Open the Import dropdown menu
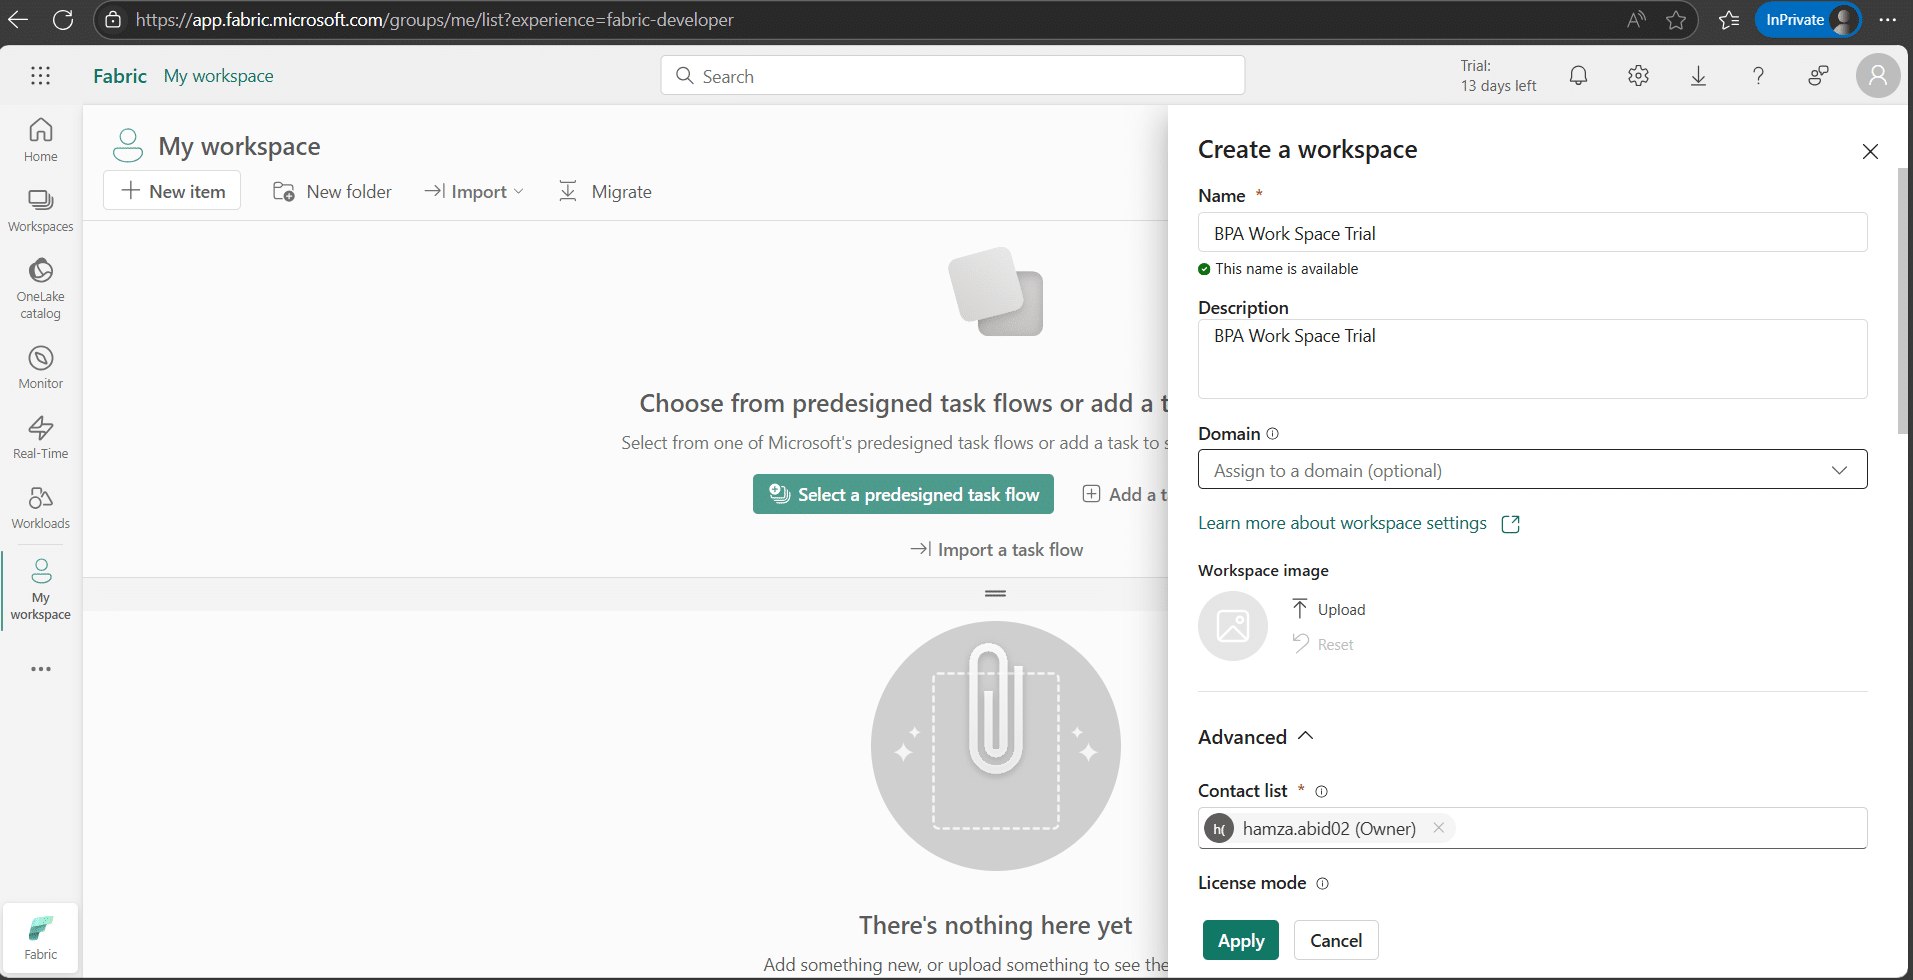Image resolution: width=1913 pixels, height=980 pixels. 474,192
